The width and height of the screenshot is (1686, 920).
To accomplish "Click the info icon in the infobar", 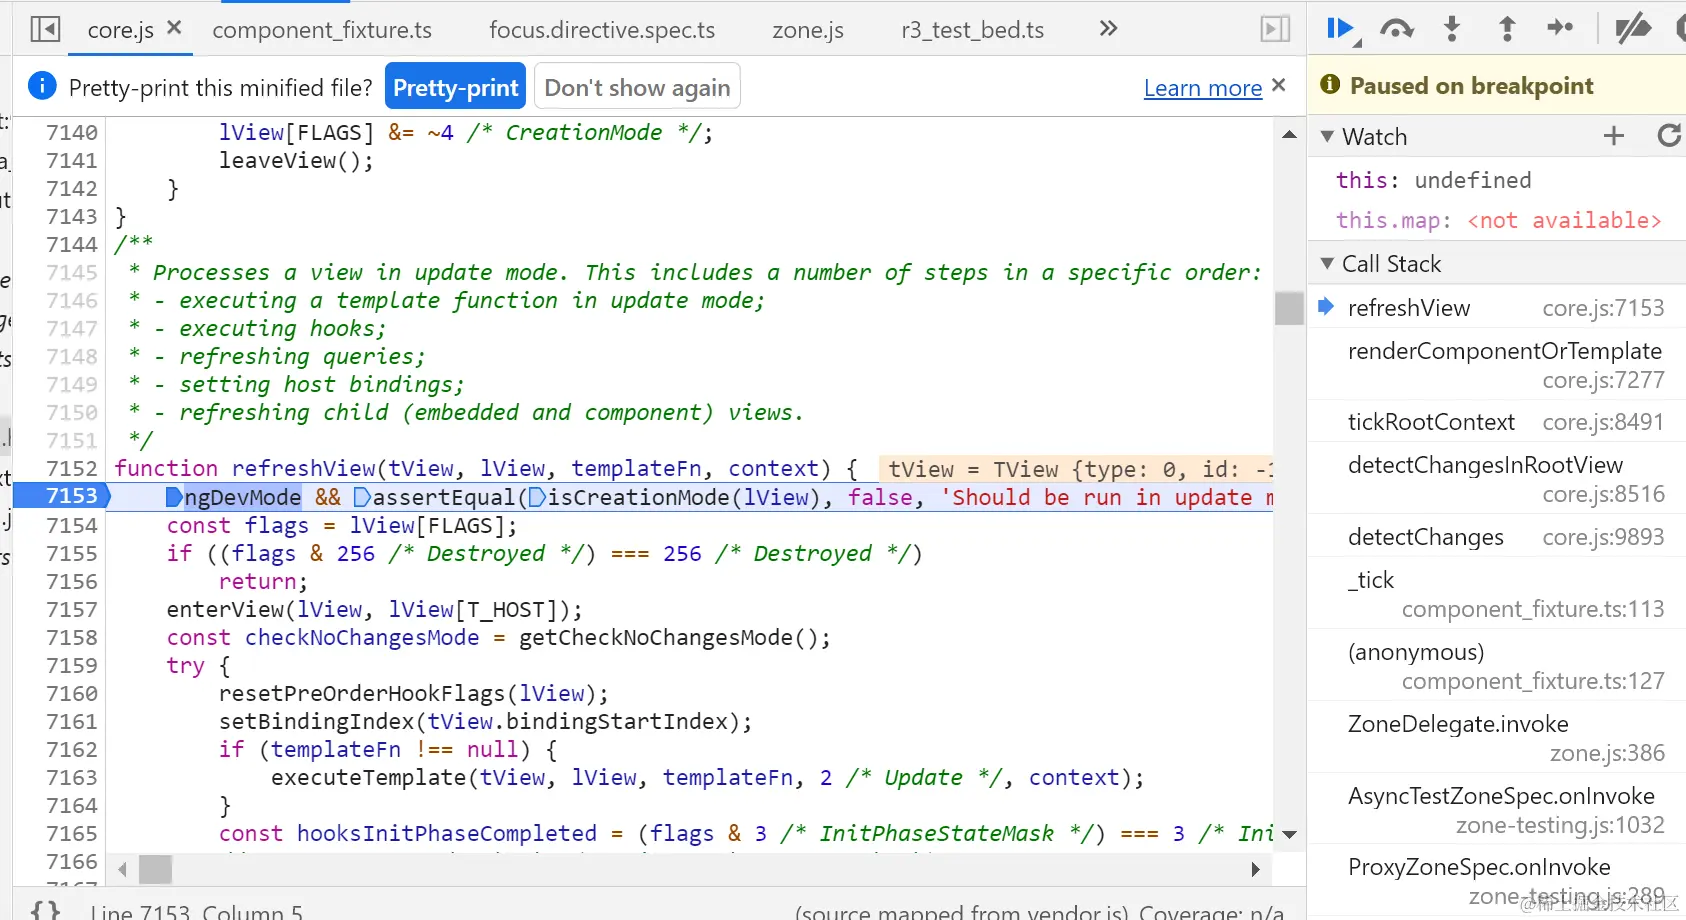I will click(42, 86).
